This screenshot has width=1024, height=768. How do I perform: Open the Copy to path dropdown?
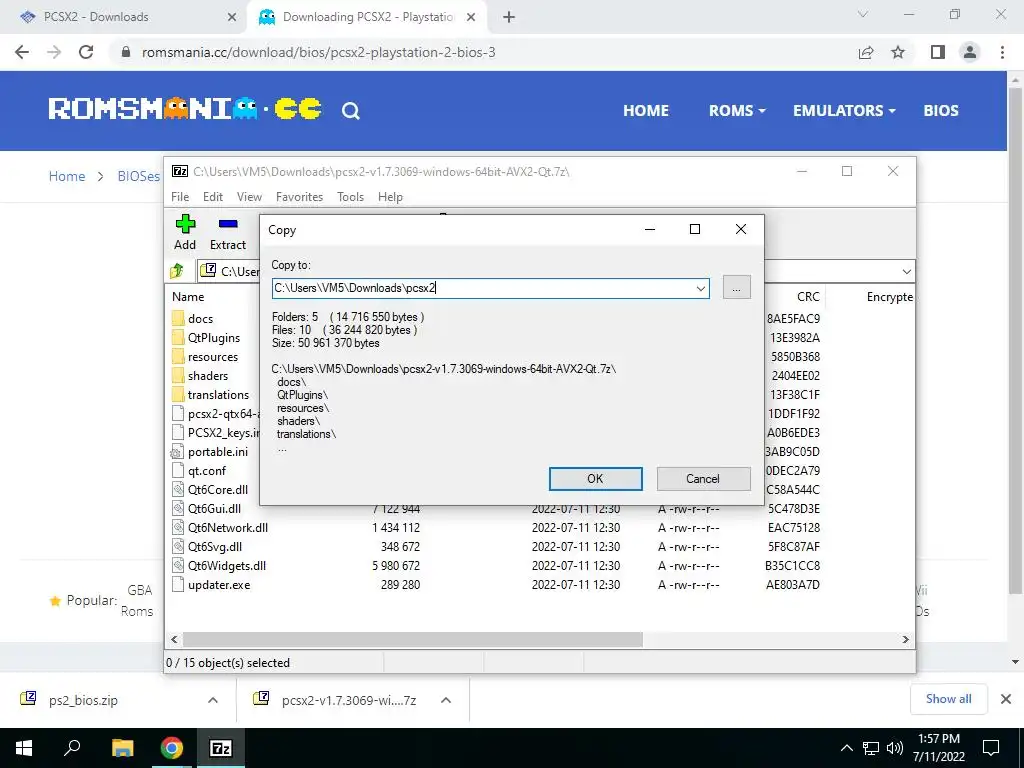(701, 288)
